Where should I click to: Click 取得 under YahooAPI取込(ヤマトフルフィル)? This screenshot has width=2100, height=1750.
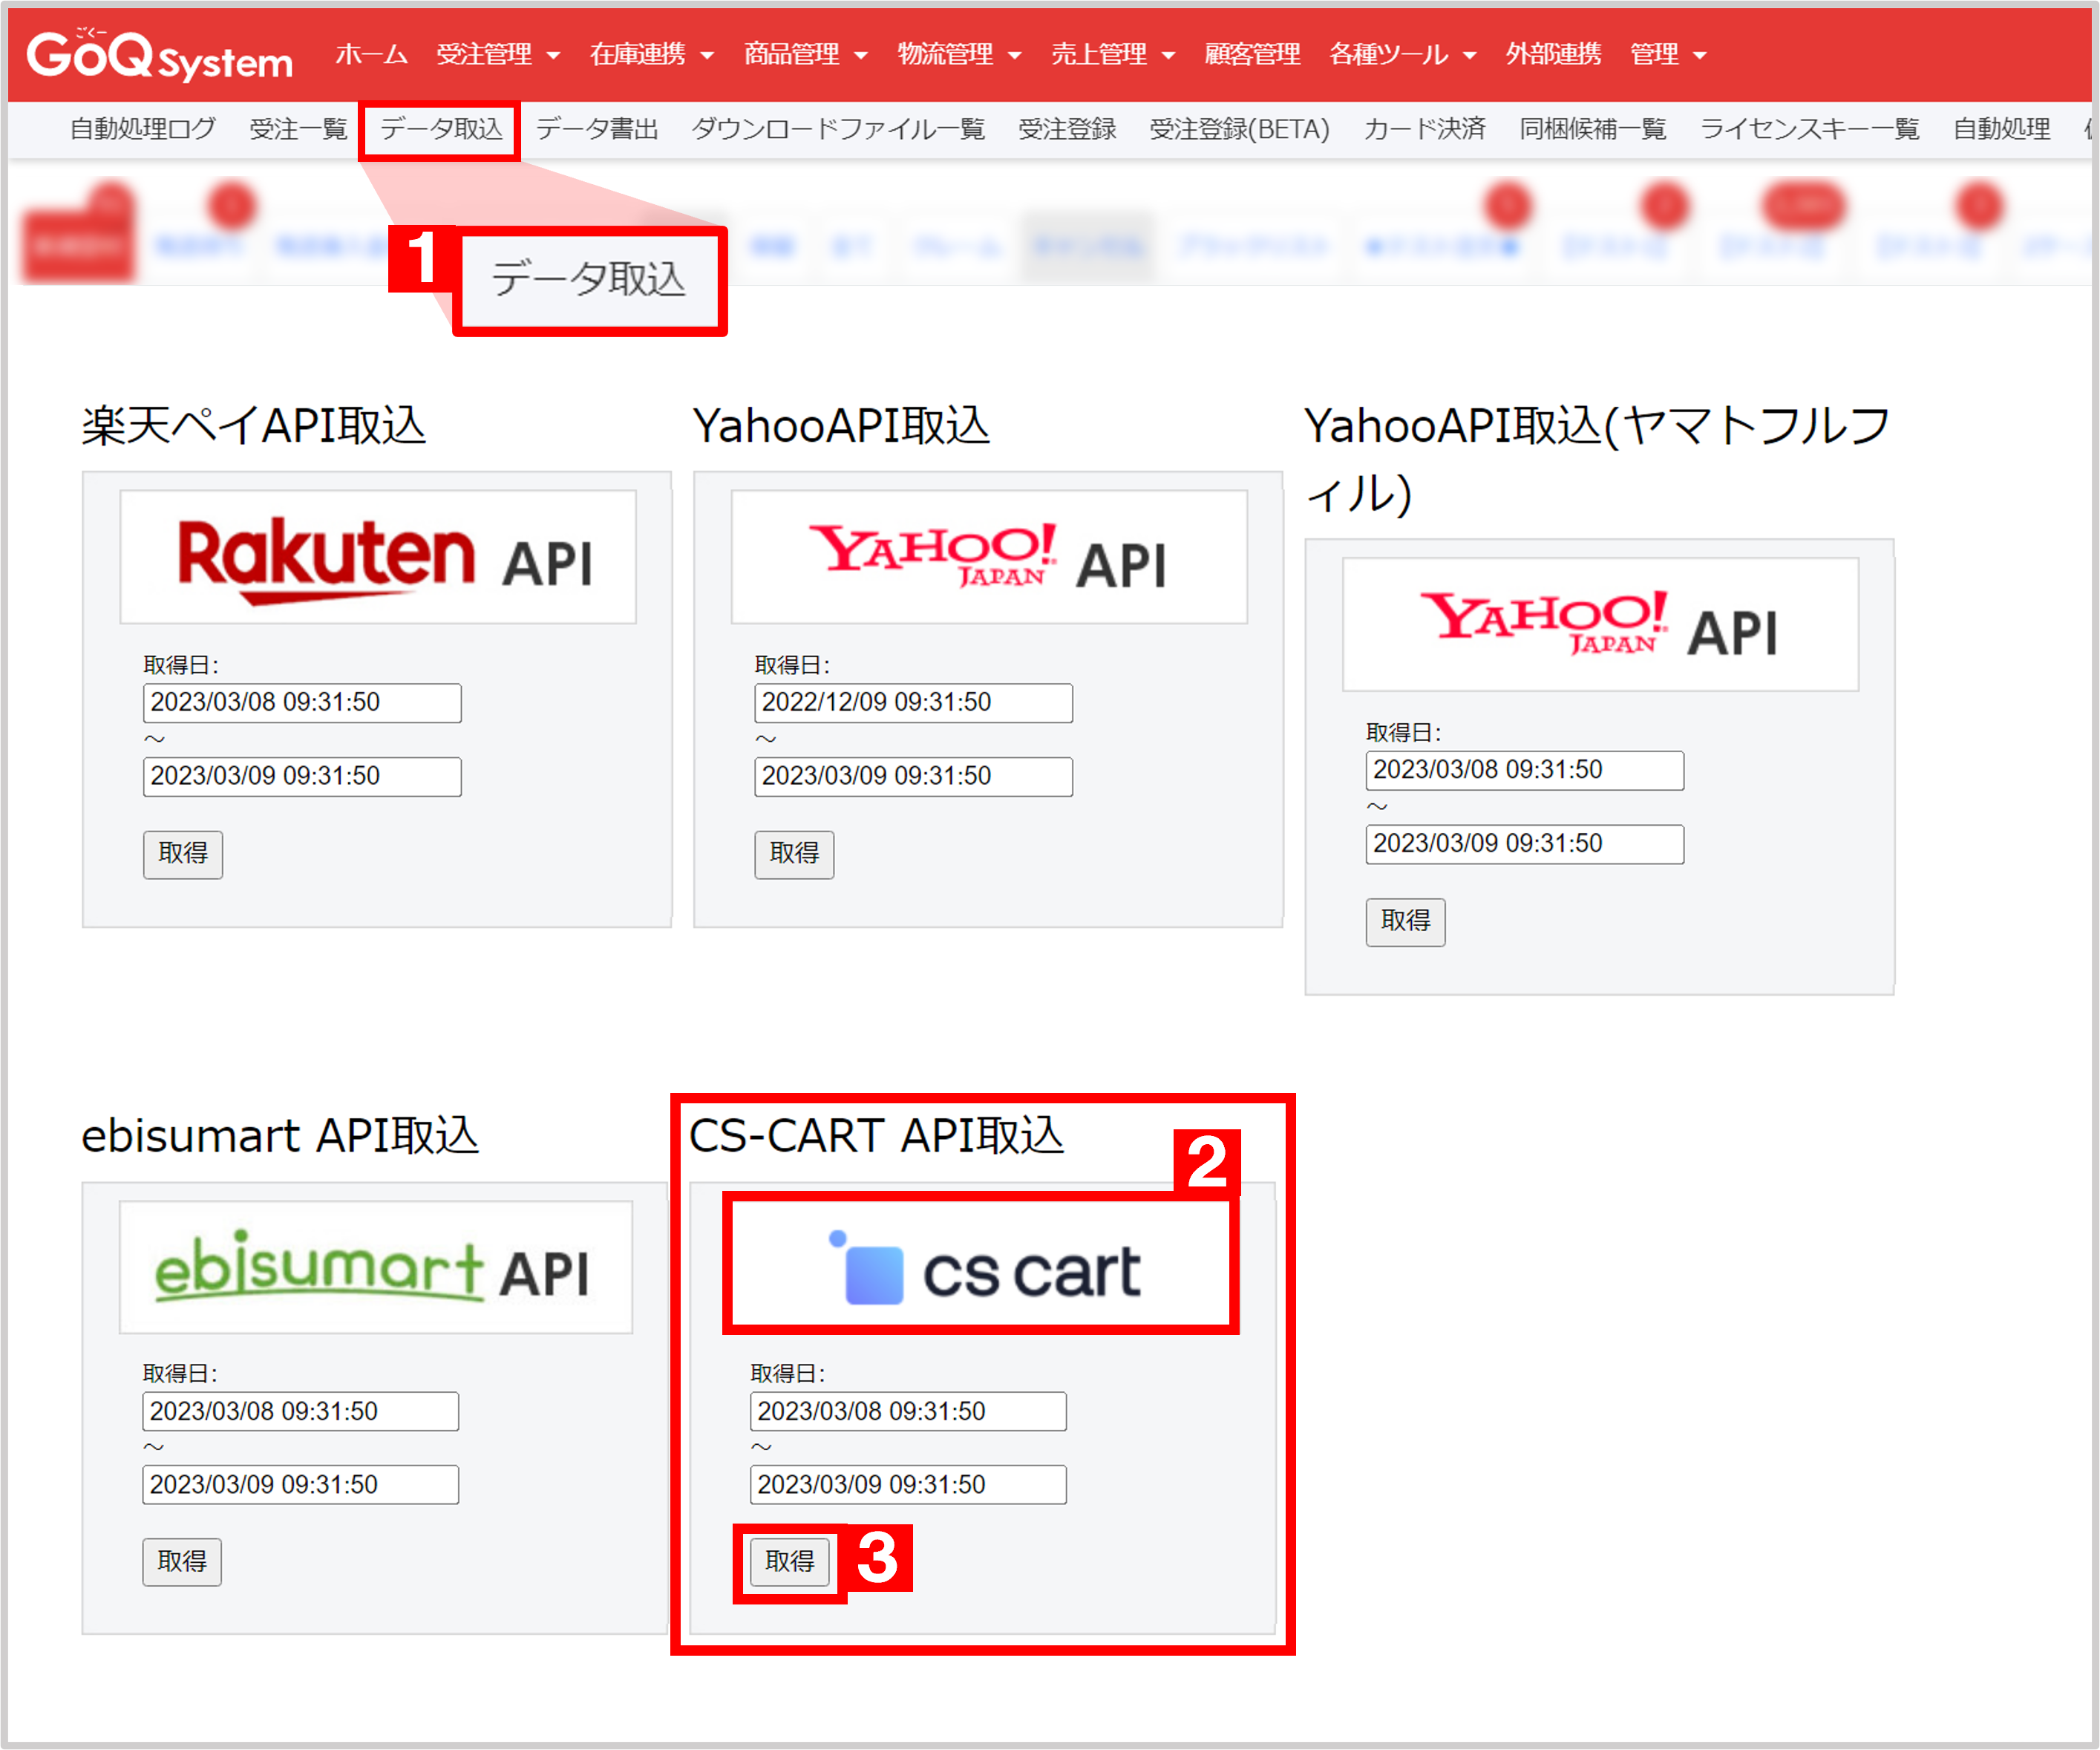pyautogui.click(x=1405, y=922)
